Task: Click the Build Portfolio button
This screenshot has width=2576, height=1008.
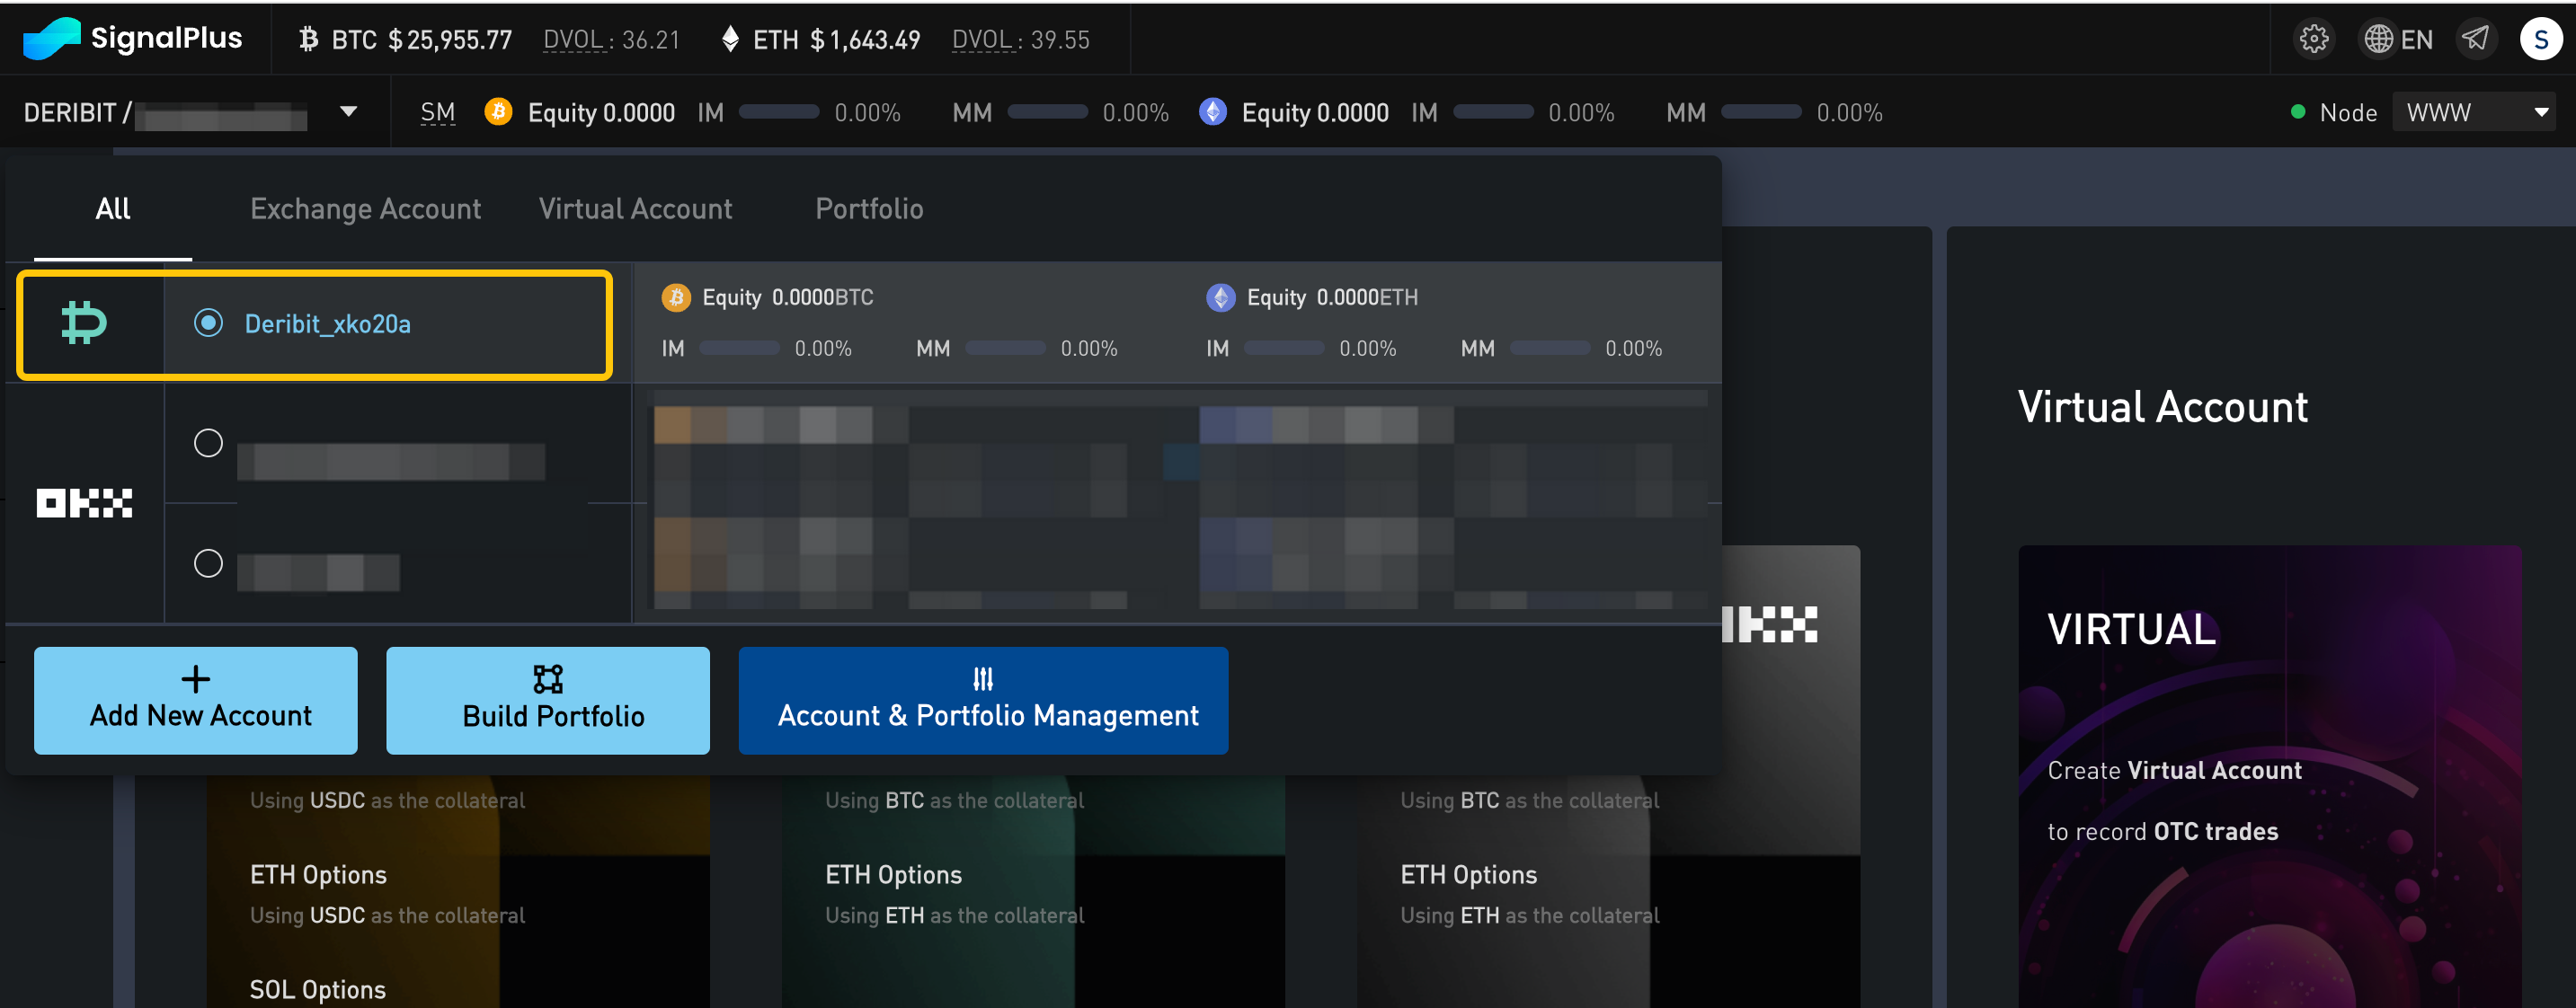Action: pyautogui.click(x=548, y=700)
